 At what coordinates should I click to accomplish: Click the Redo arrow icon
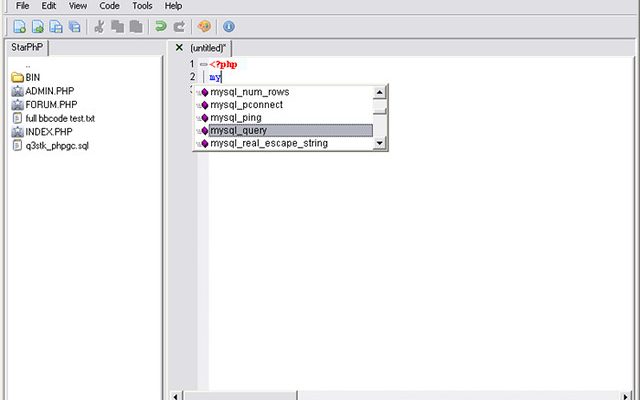pyautogui.click(x=179, y=27)
